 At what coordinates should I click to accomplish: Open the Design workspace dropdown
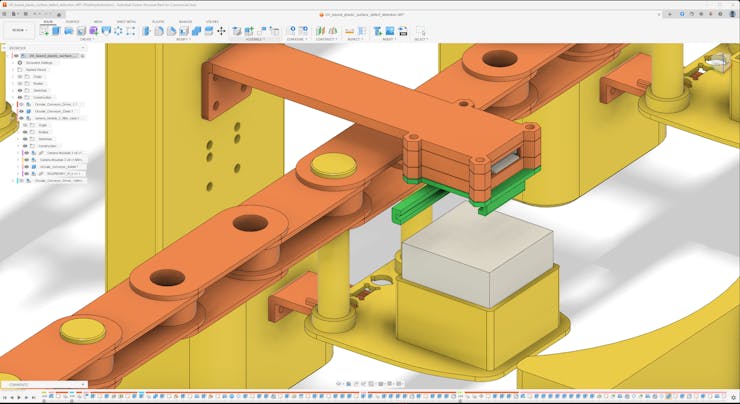pyautogui.click(x=17, y=30)
